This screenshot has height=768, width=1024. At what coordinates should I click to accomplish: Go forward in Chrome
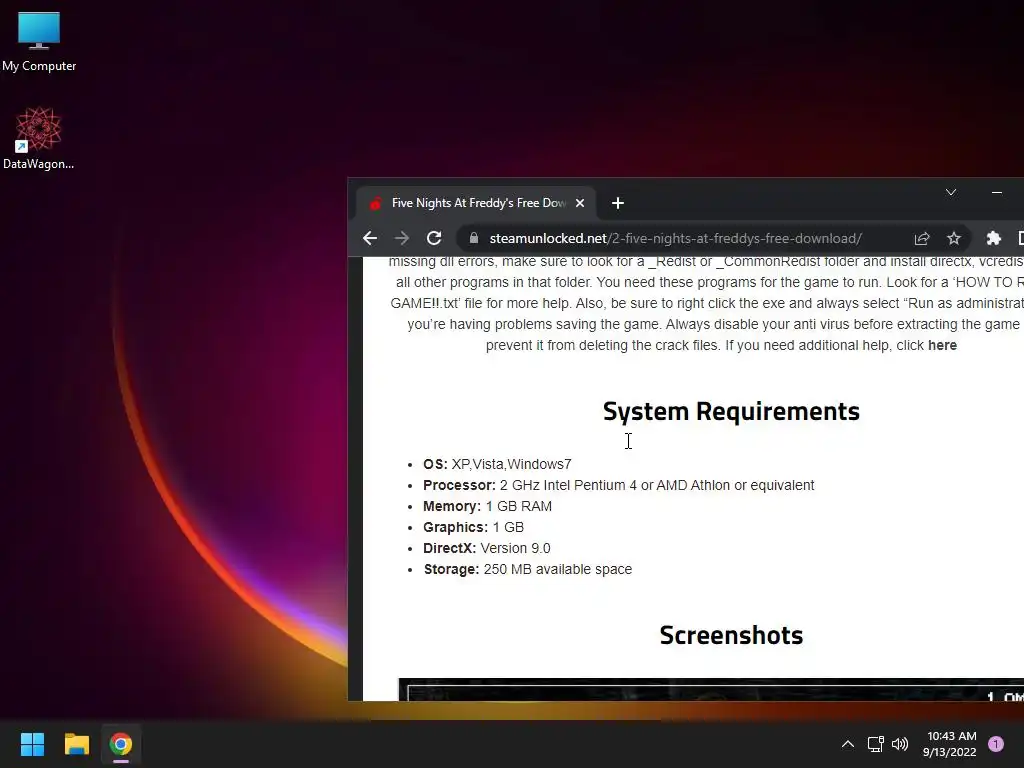pyautogui.click(x=402, y=238)
